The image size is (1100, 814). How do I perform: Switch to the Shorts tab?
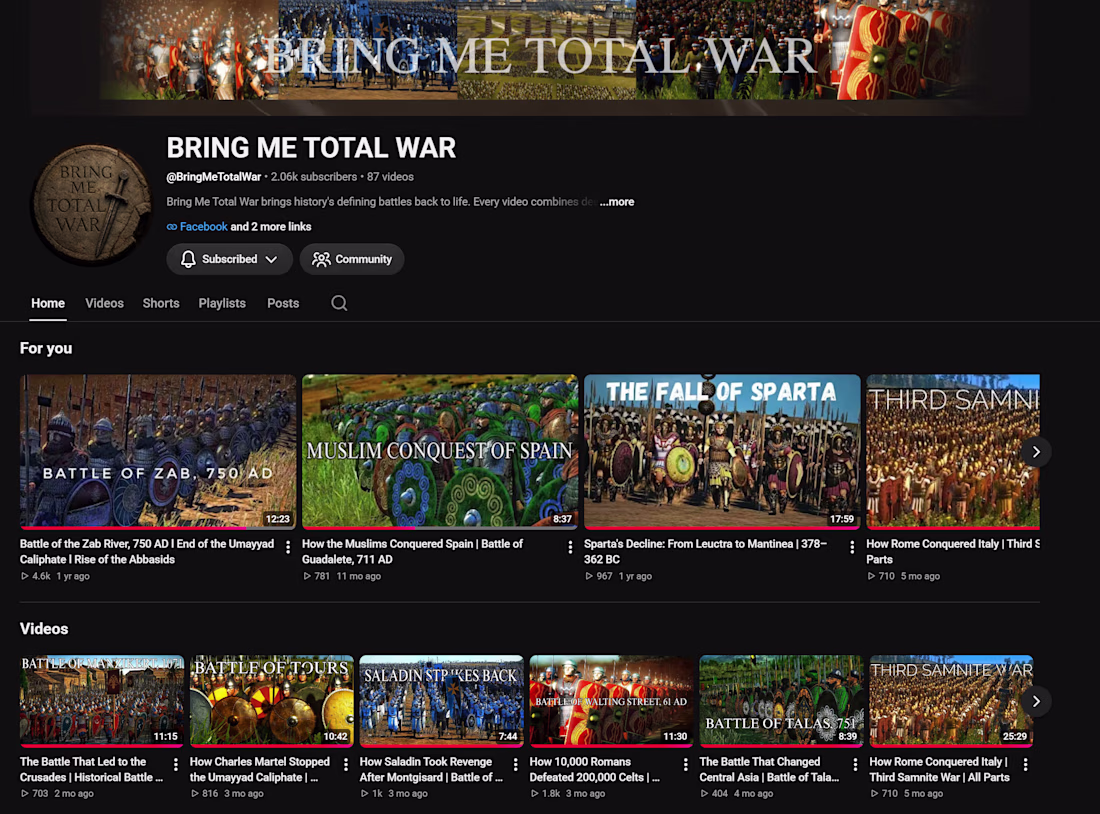tap(161, 303)
